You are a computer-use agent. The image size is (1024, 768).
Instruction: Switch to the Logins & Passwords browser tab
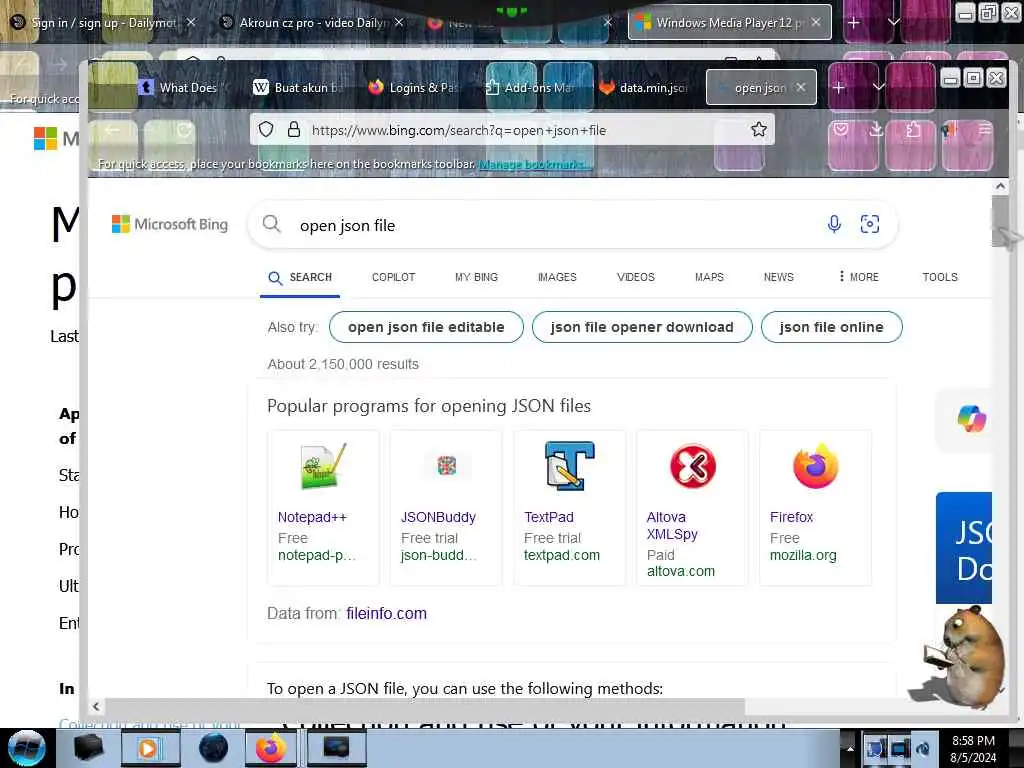(x=413, y=87)
